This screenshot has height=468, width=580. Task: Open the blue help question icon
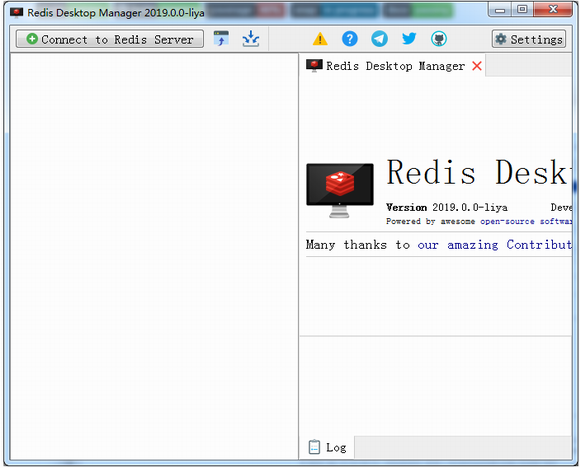[x=350, y=38]
